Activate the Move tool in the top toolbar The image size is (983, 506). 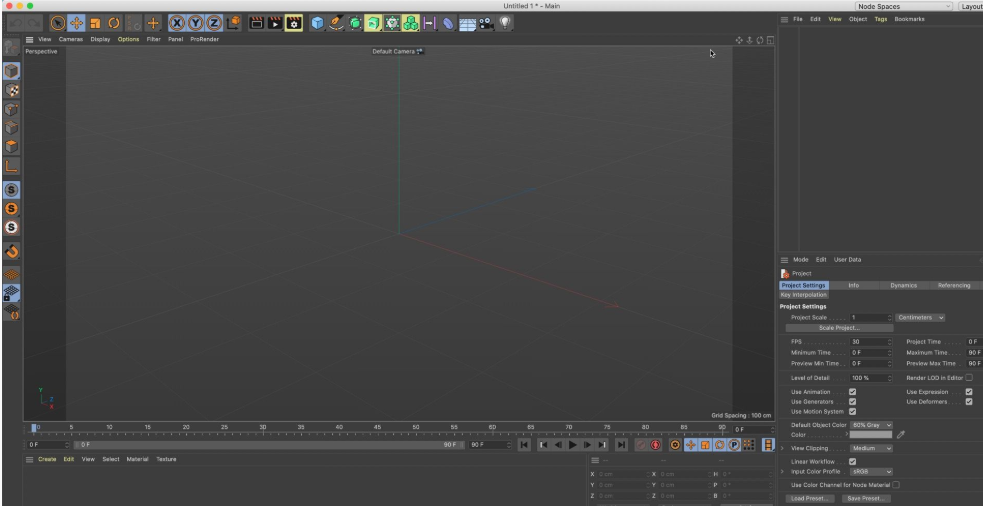76,23
